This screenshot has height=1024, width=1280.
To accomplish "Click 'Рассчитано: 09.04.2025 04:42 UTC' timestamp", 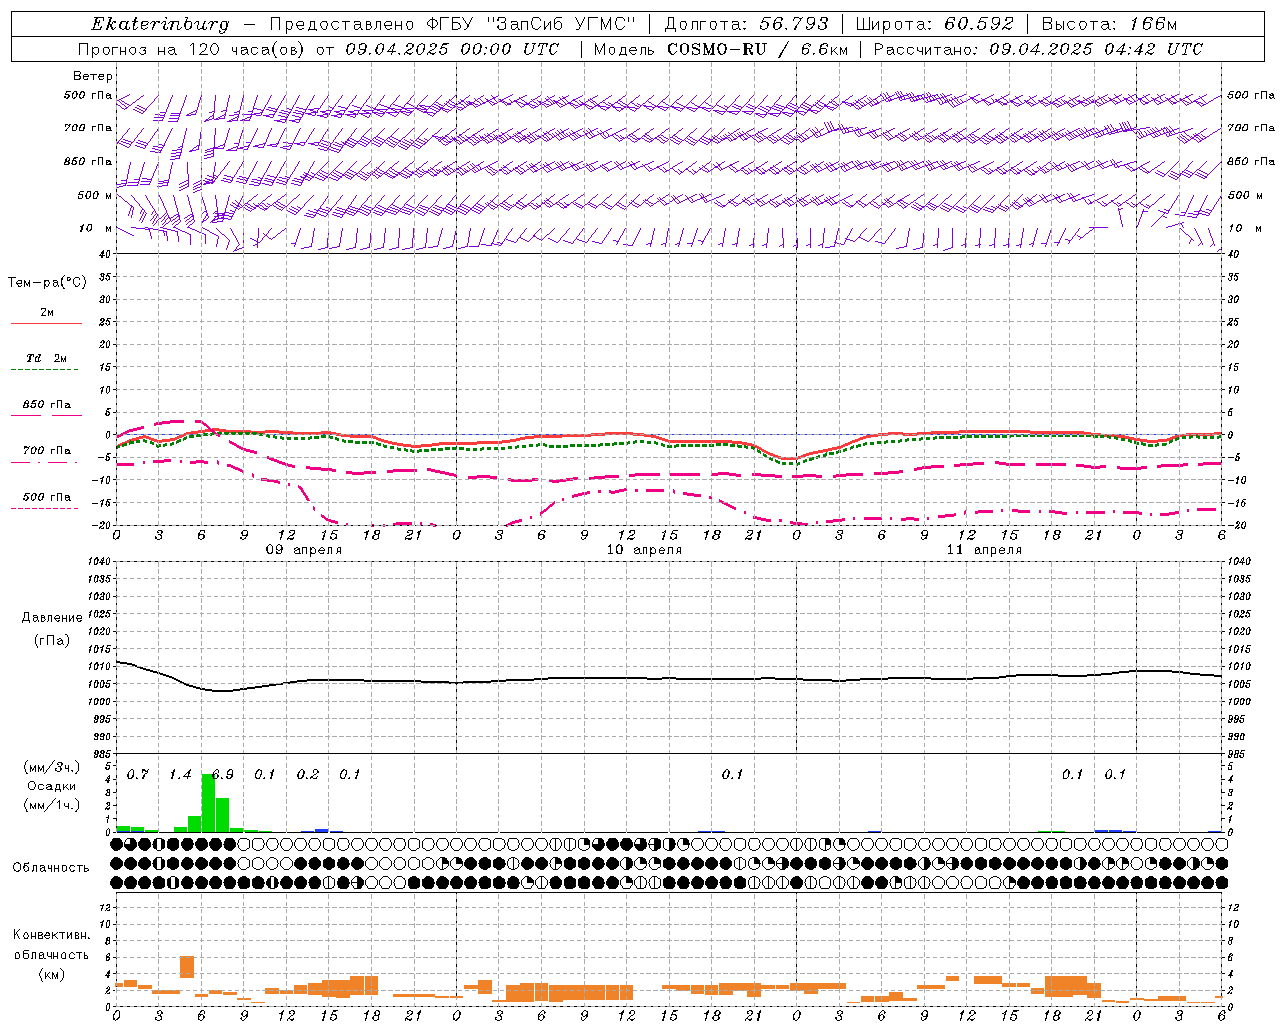I will (x=1038, y=49).
